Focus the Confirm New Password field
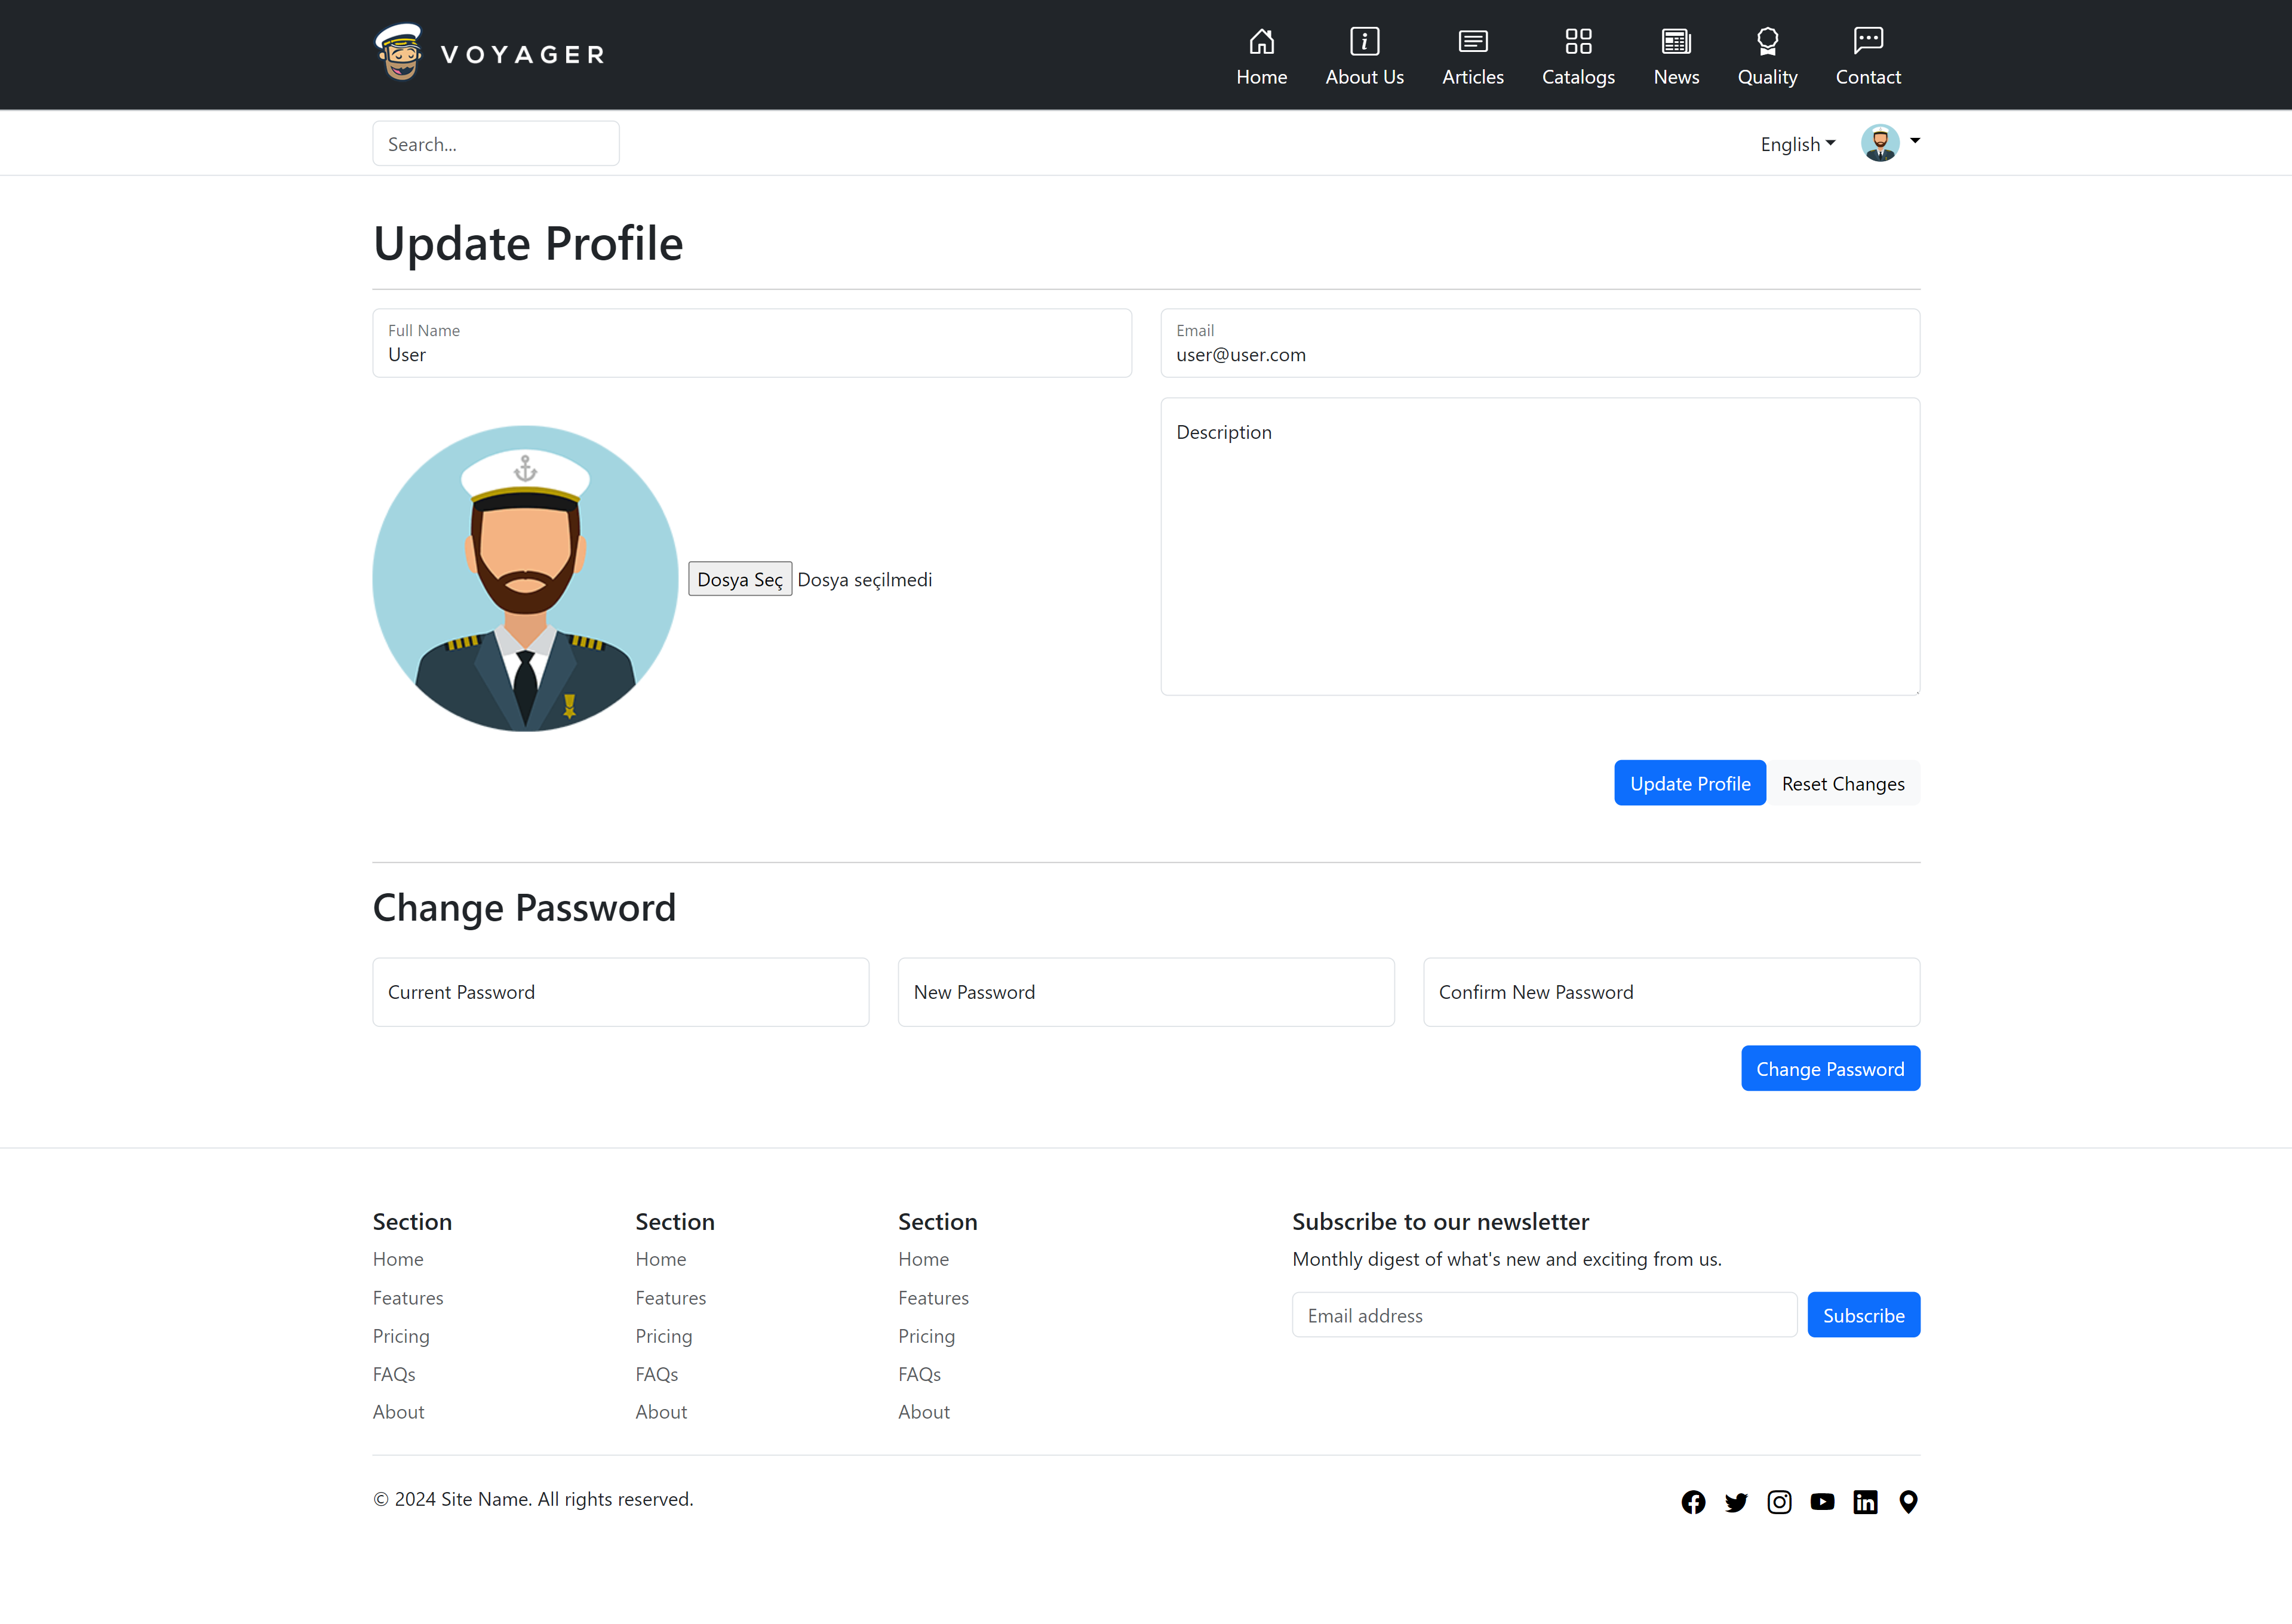 pyautogui.click(x=1671, y=992)
